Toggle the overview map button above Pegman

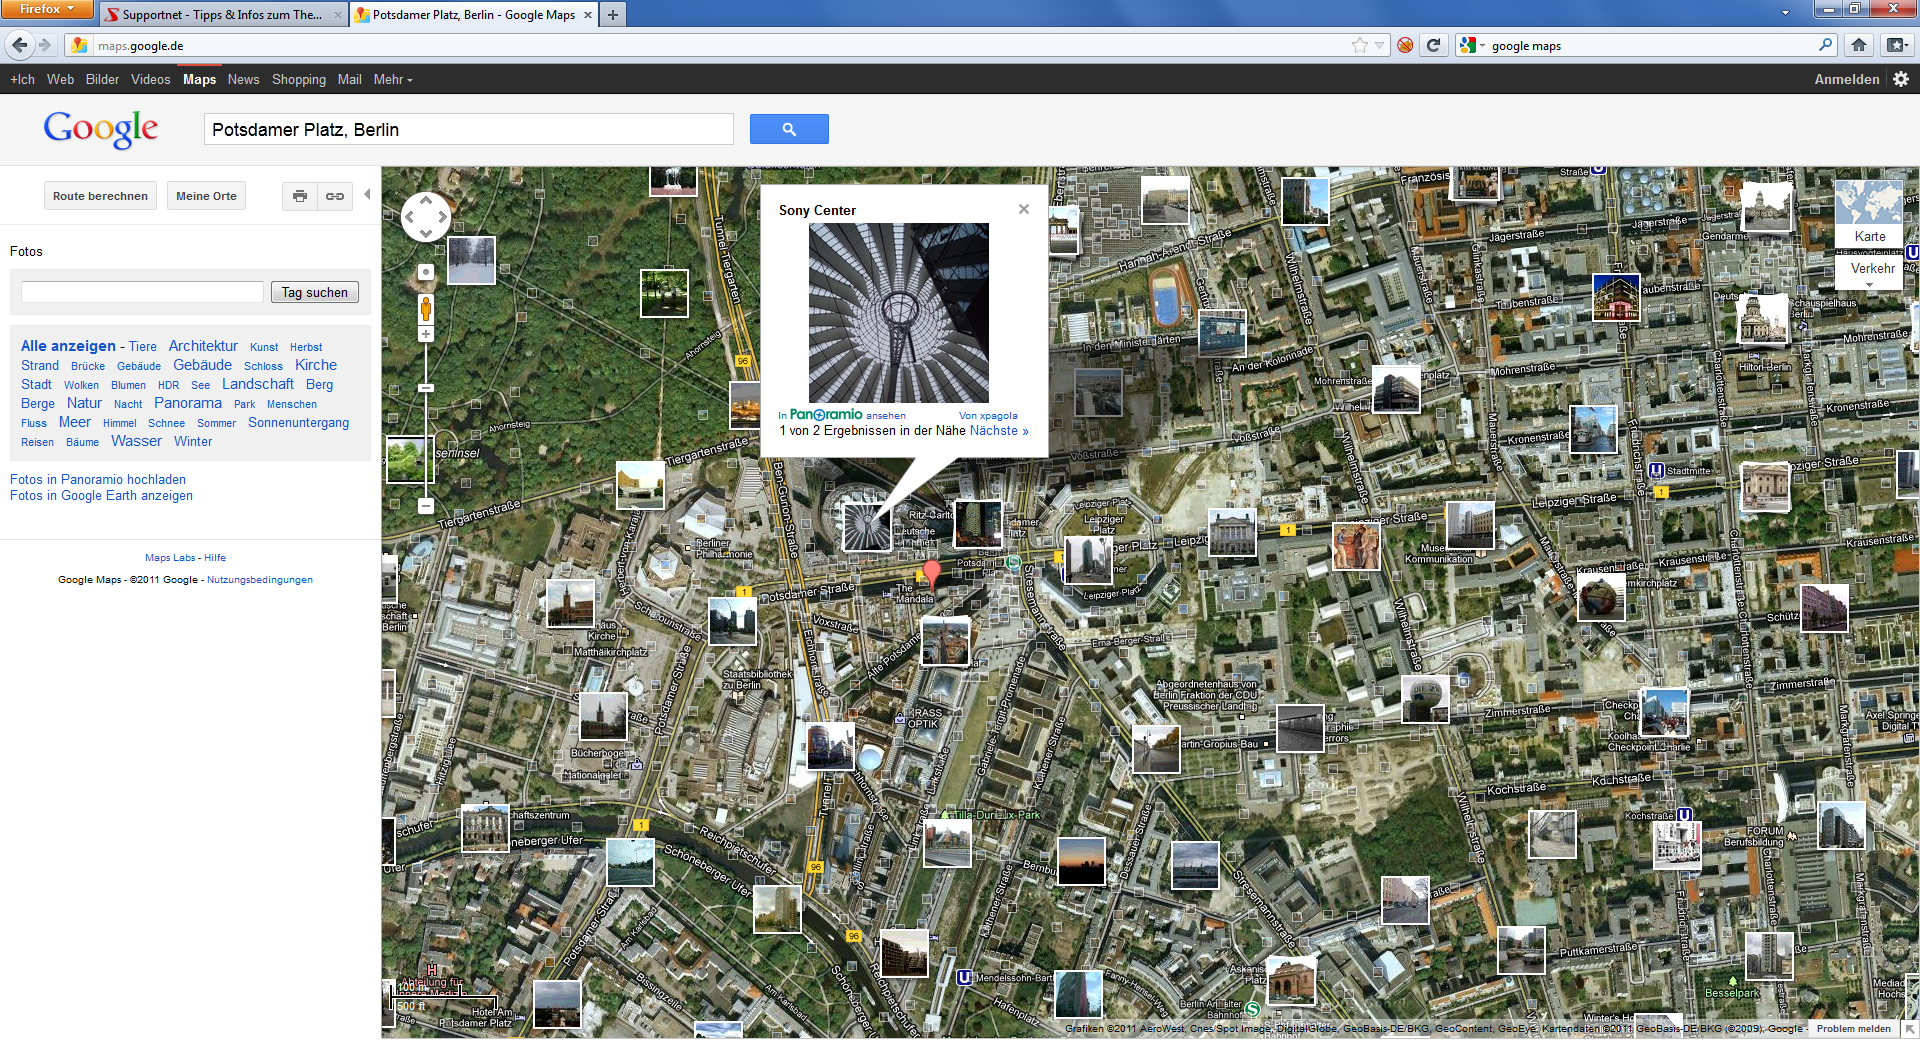[426, 271]
